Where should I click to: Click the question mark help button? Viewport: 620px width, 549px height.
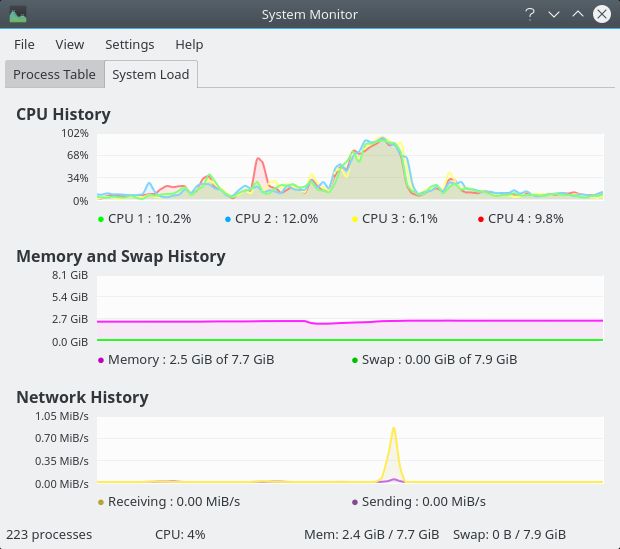point(530,15)
